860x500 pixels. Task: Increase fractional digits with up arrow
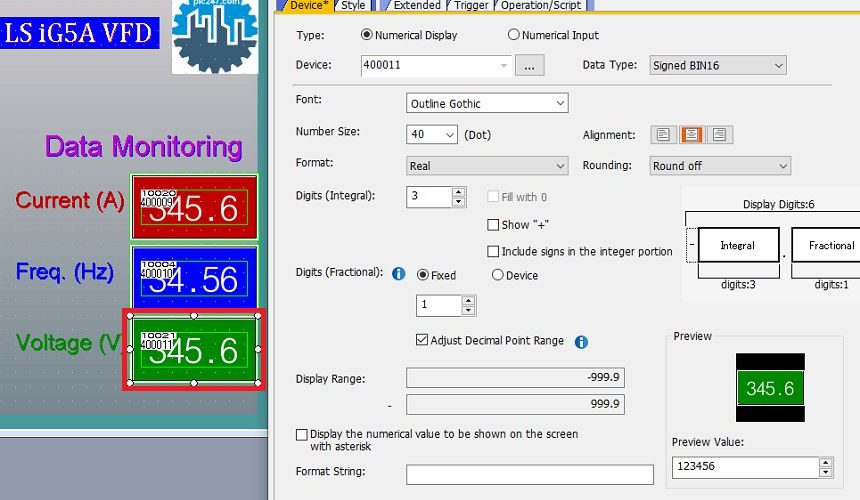[x=468, y=300]
